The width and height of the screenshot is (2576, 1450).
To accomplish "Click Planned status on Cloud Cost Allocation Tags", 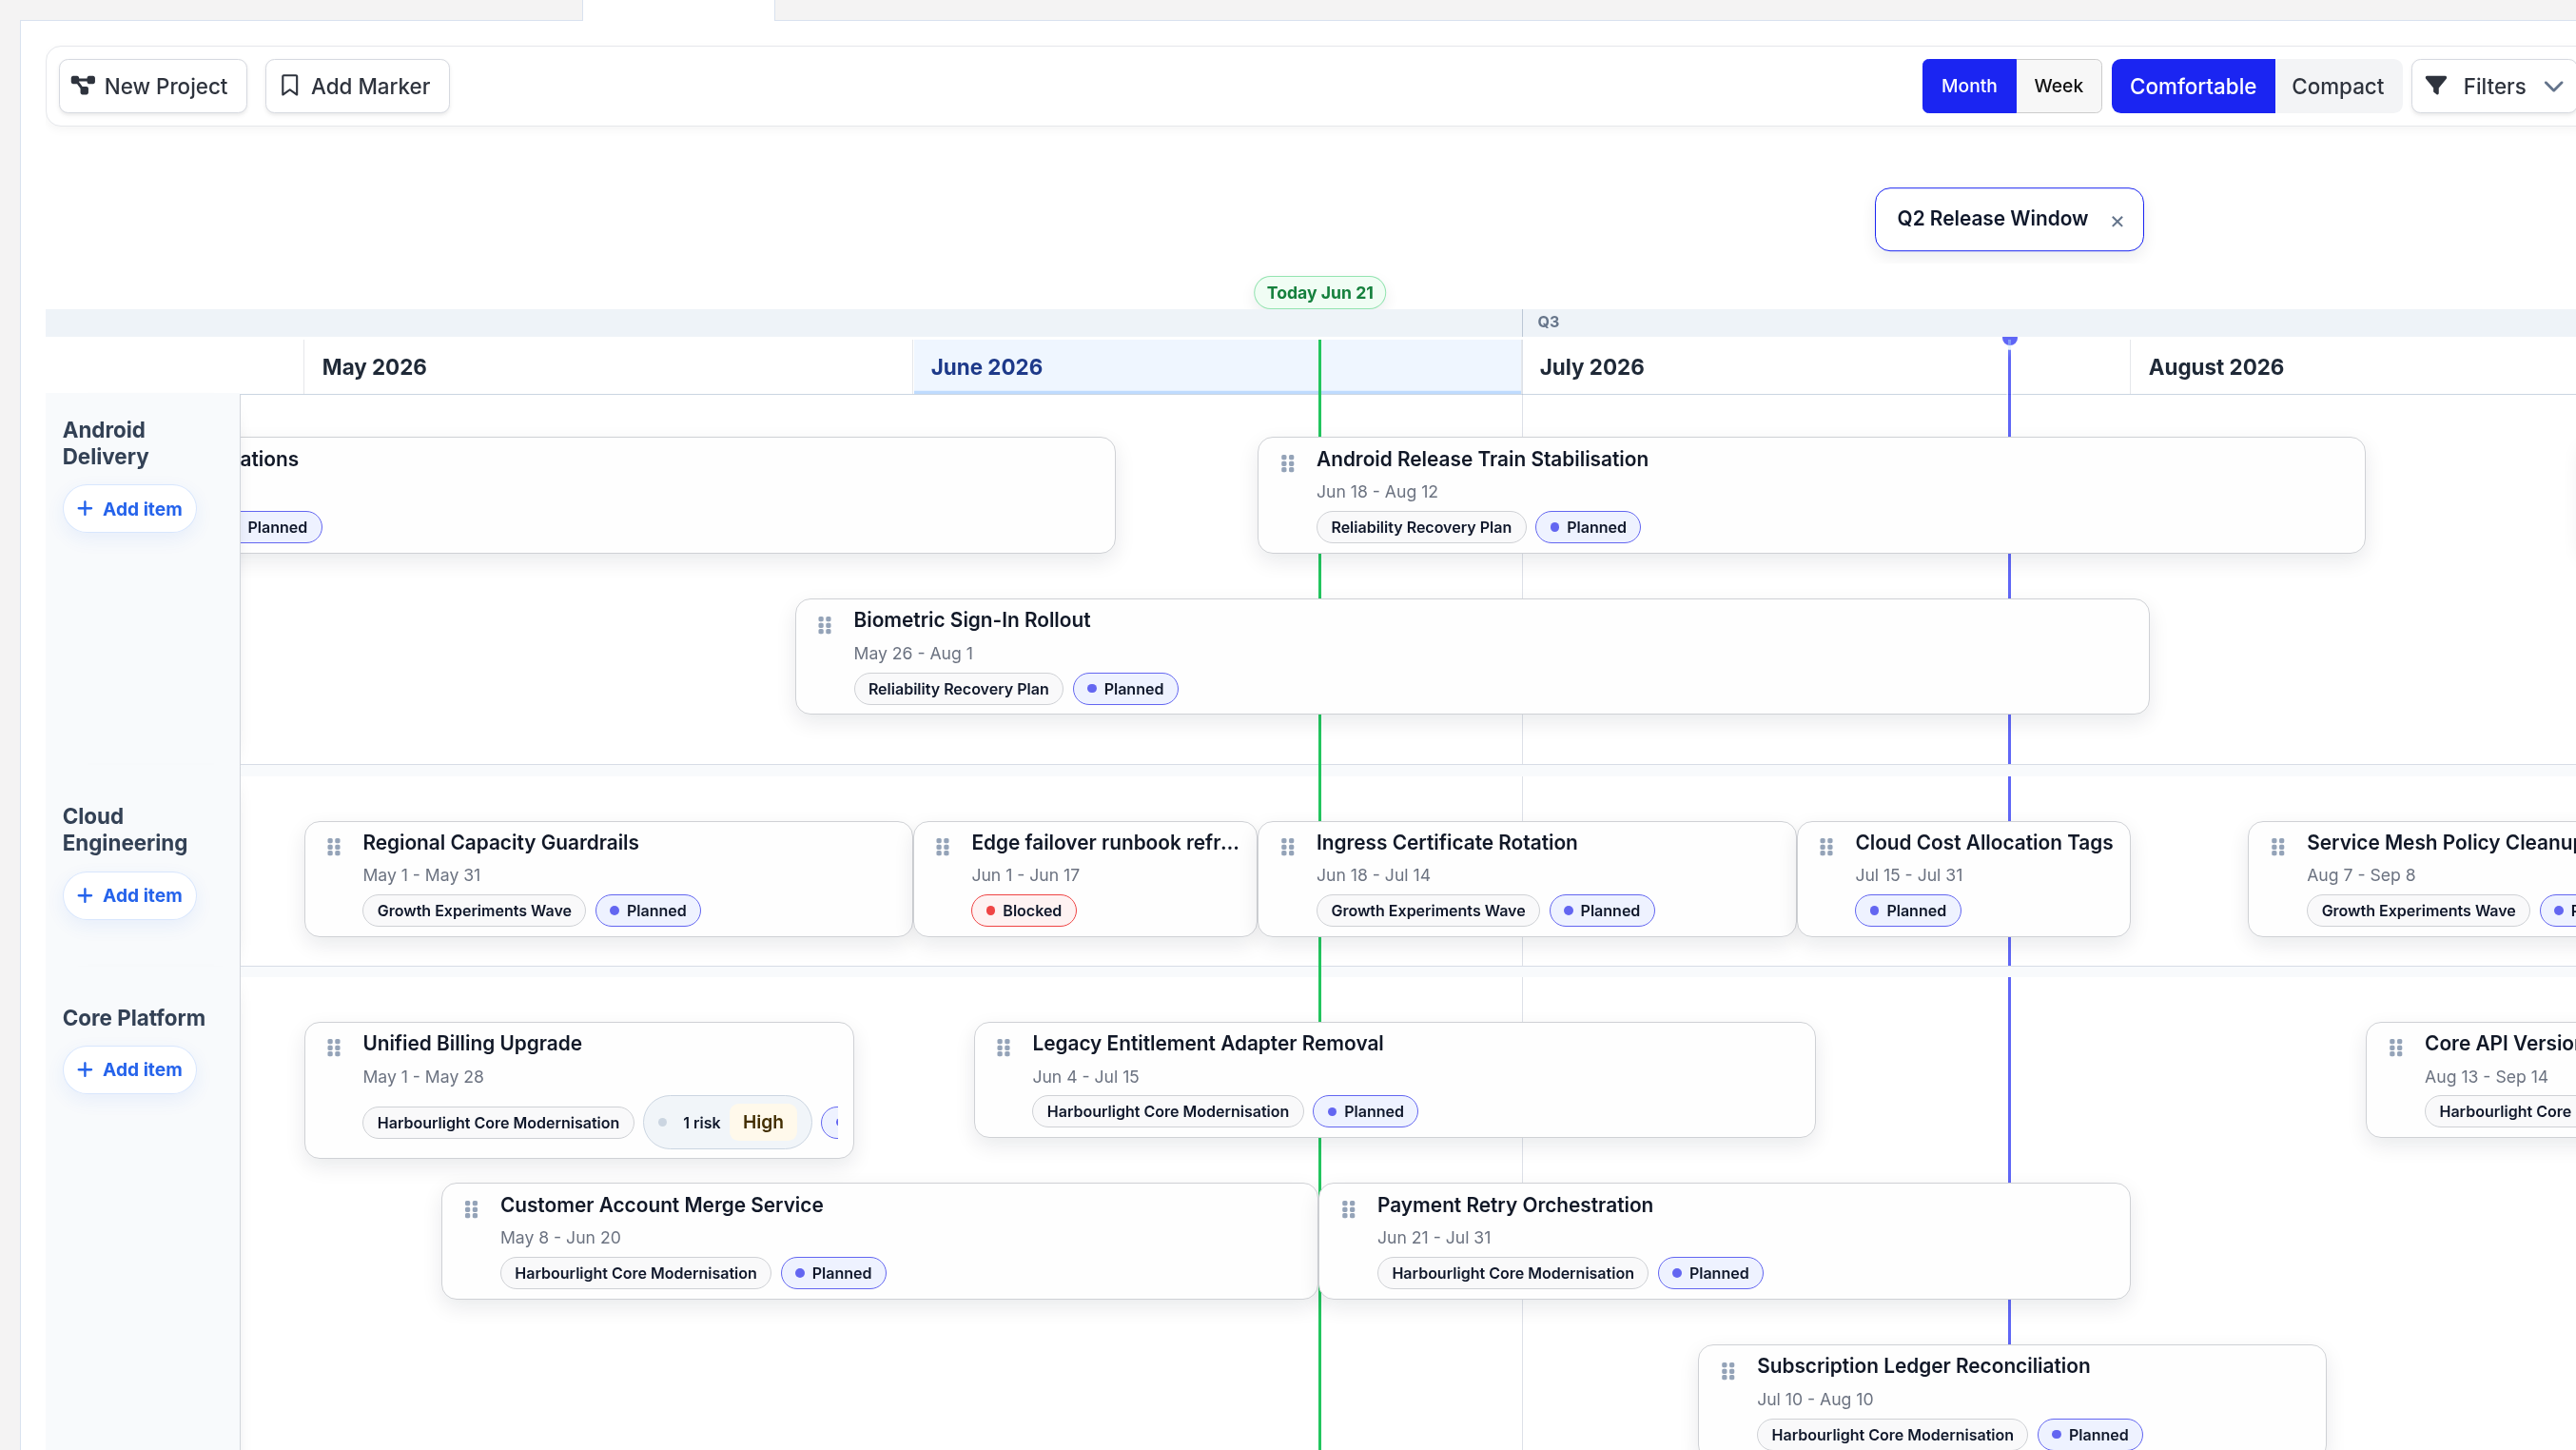I will click(1907, 911).
